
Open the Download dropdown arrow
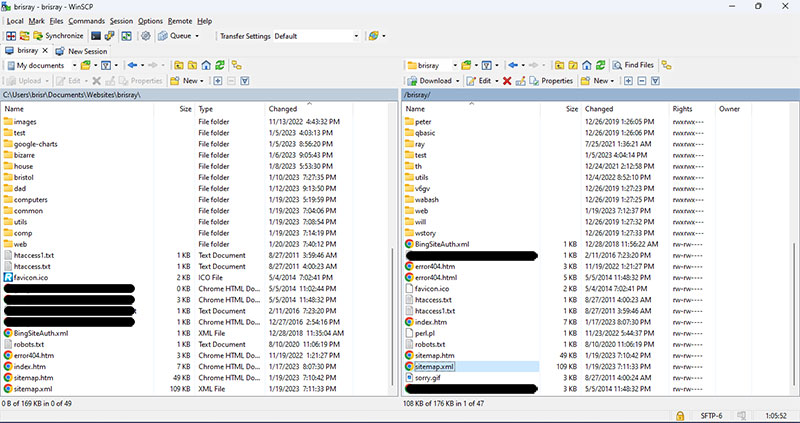[x=457, y=81]
